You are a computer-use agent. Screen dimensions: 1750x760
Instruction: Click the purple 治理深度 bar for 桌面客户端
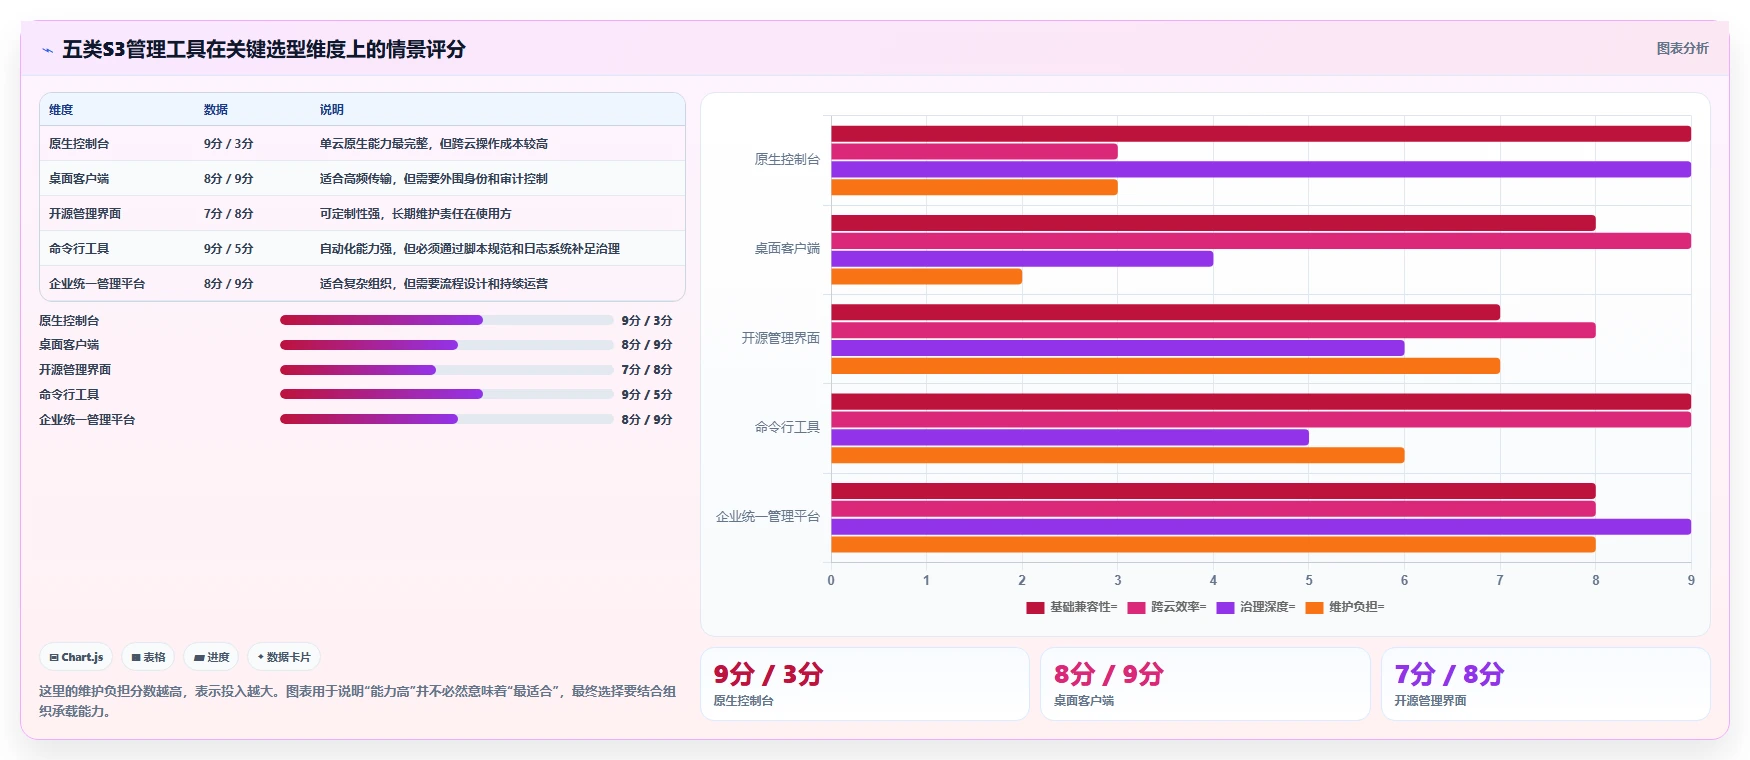tap(1022, 259)
